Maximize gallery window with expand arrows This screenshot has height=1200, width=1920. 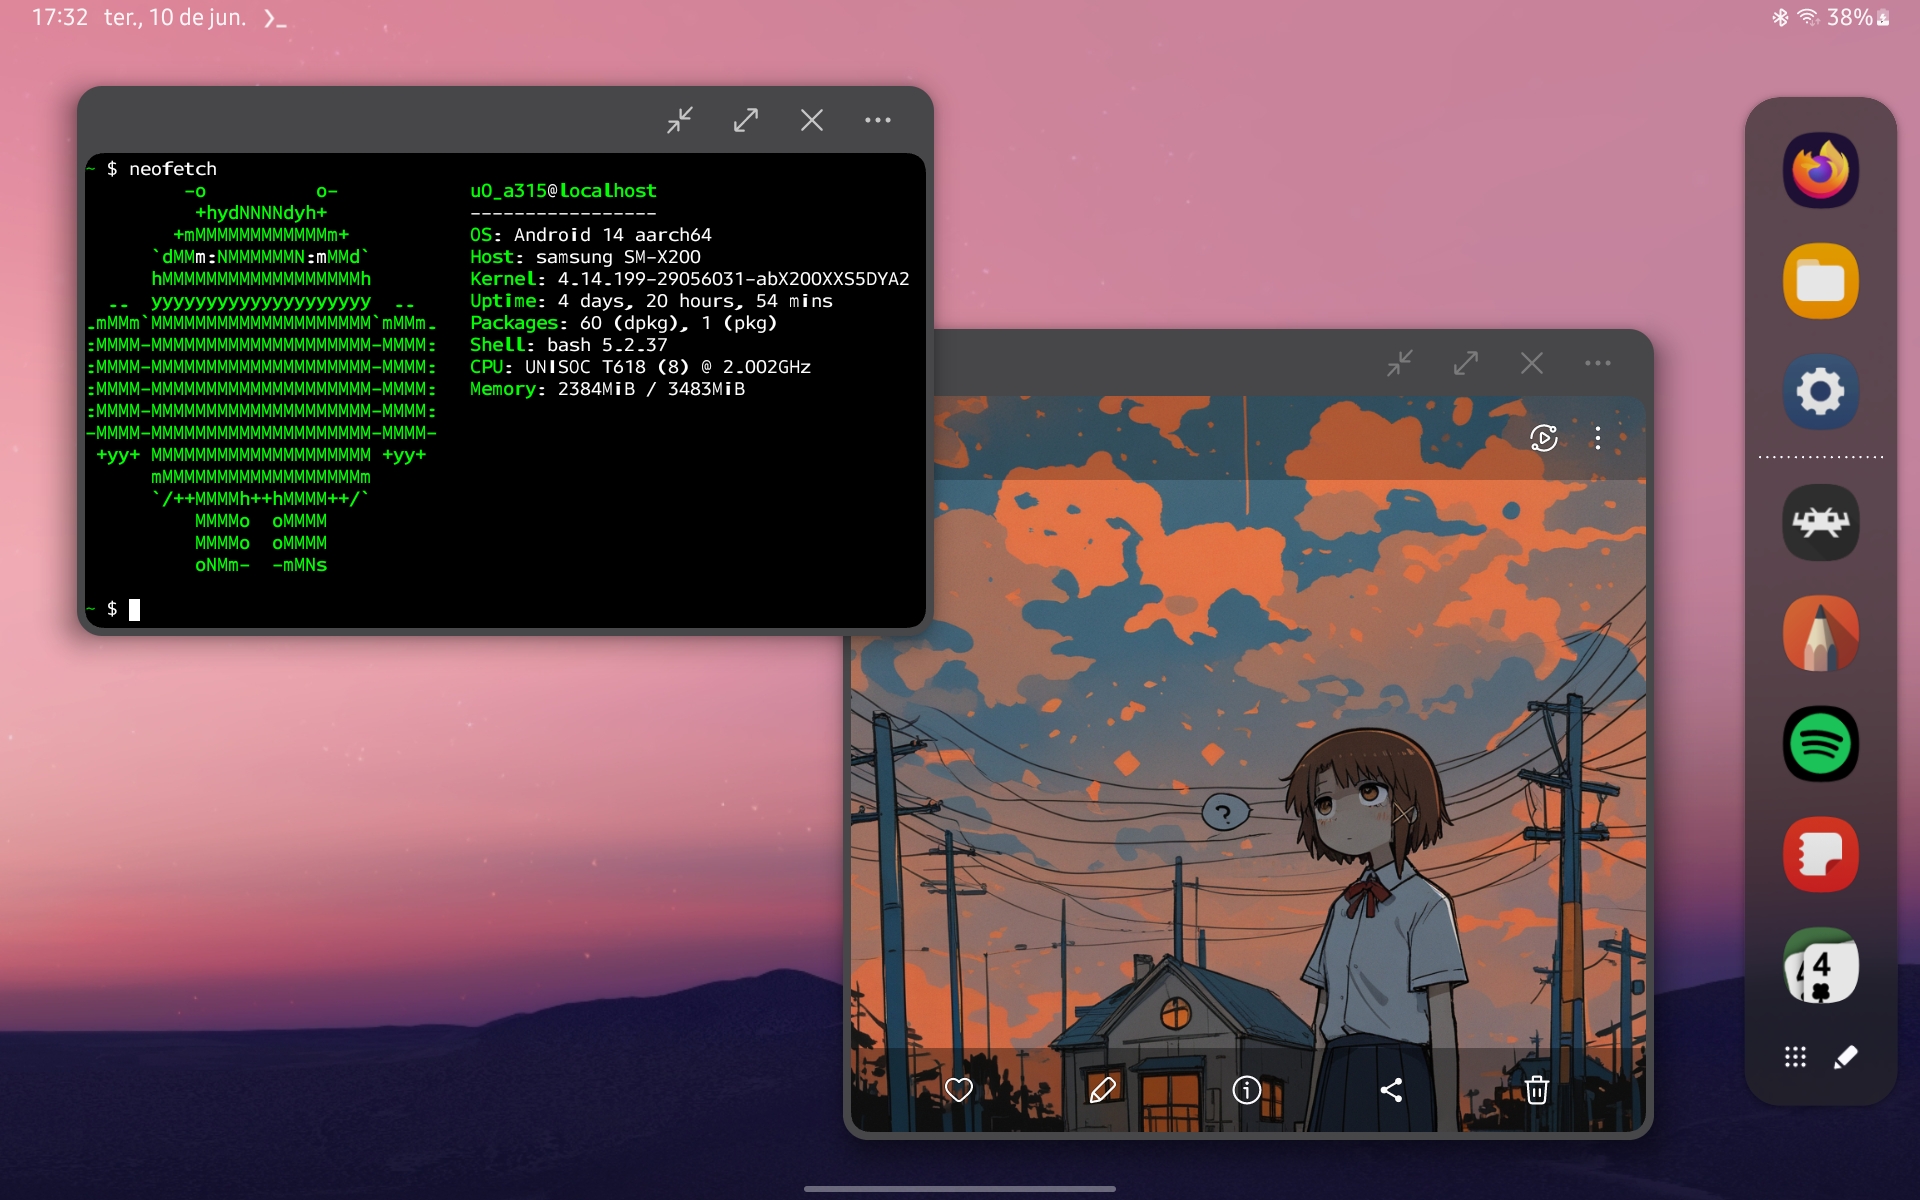pyautogui.click(x=1466, y=363)
